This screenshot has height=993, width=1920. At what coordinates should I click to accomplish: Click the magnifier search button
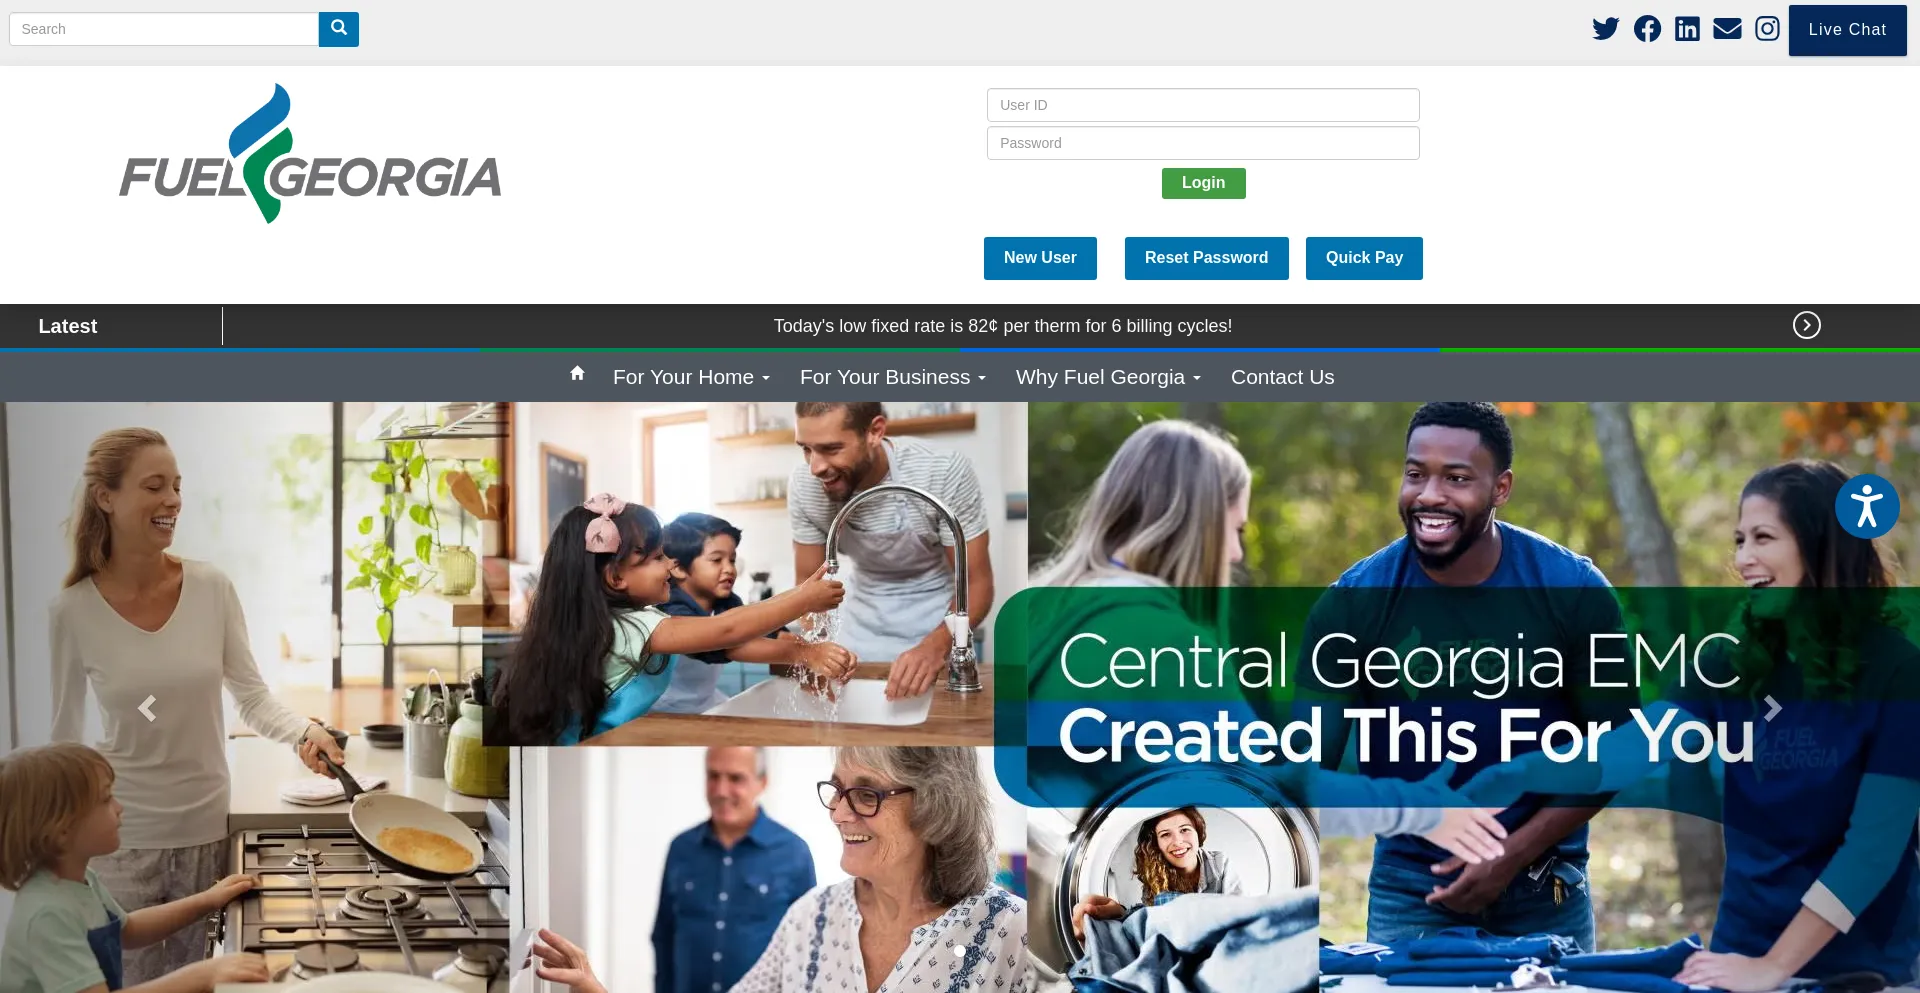(339, 29)
